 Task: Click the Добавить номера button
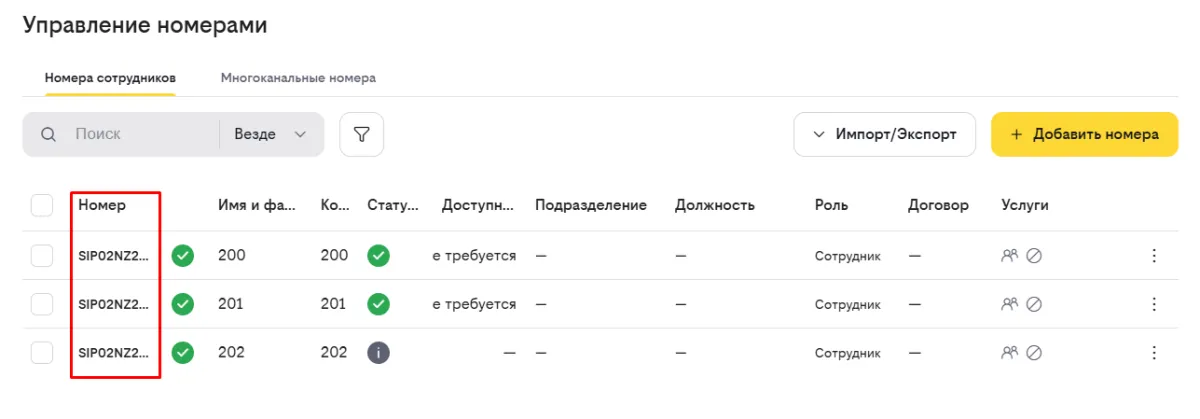1085,134
